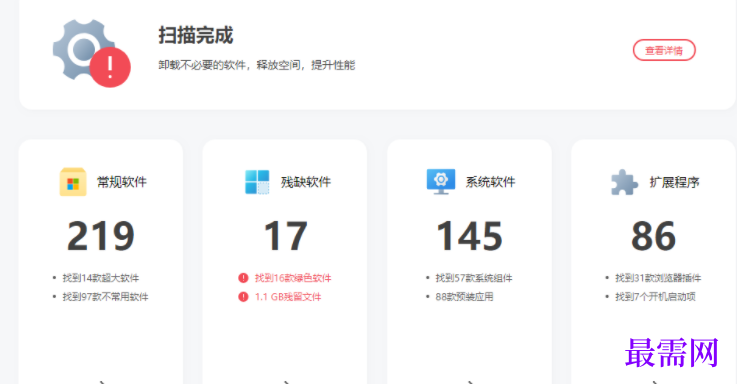The width and height of the screenshot is (737, 384).
Task: Click the warning icon beside 1.1 GB残留文件
Action: (x=243, y=297)
